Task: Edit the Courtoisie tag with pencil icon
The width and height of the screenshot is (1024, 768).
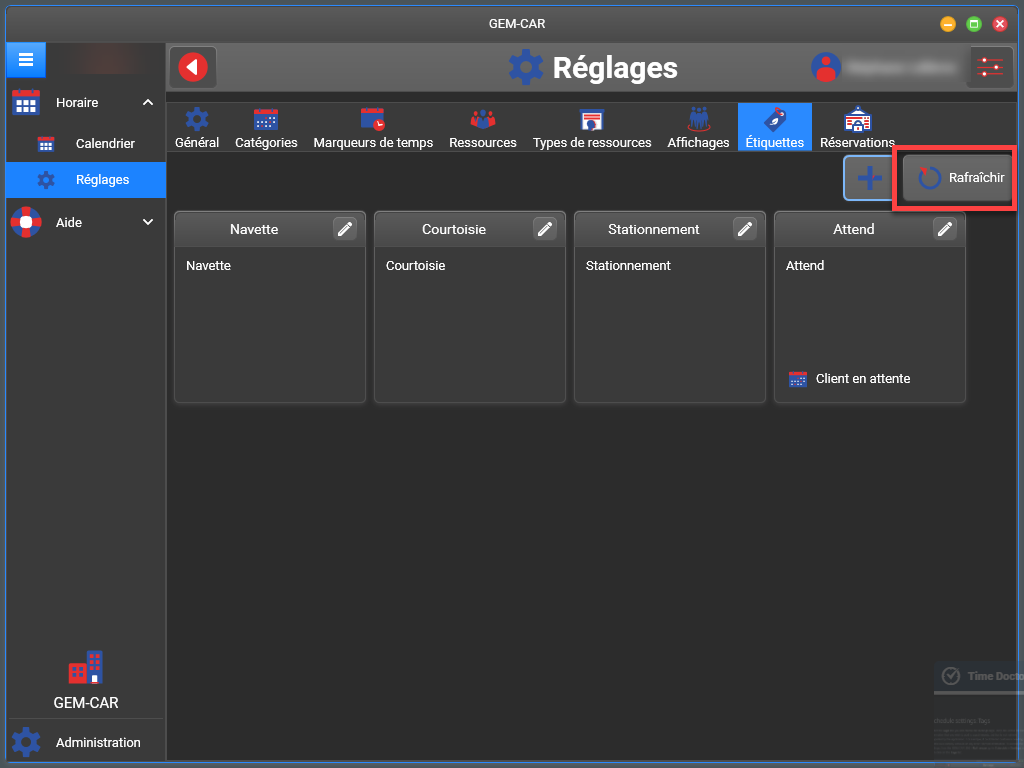Action: point(545,229)
